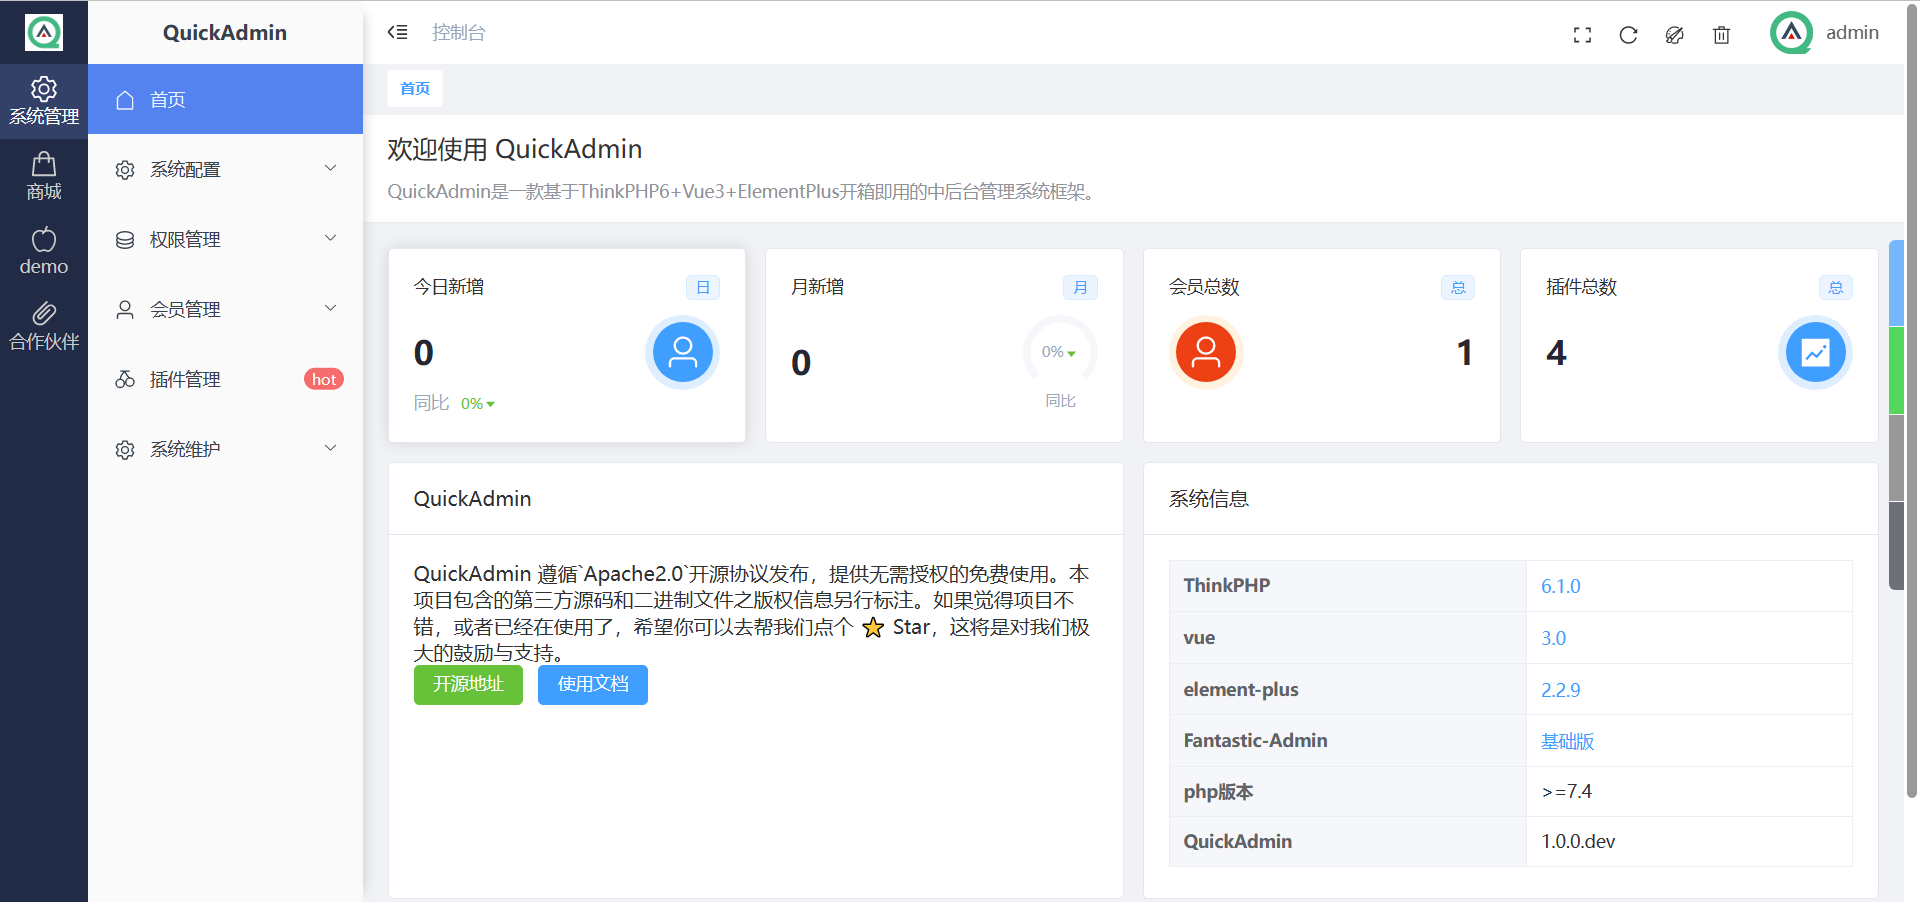Screen dimensions: 1920x902
Task: Select the 系统管理 module icon
Action: point(44,101)
